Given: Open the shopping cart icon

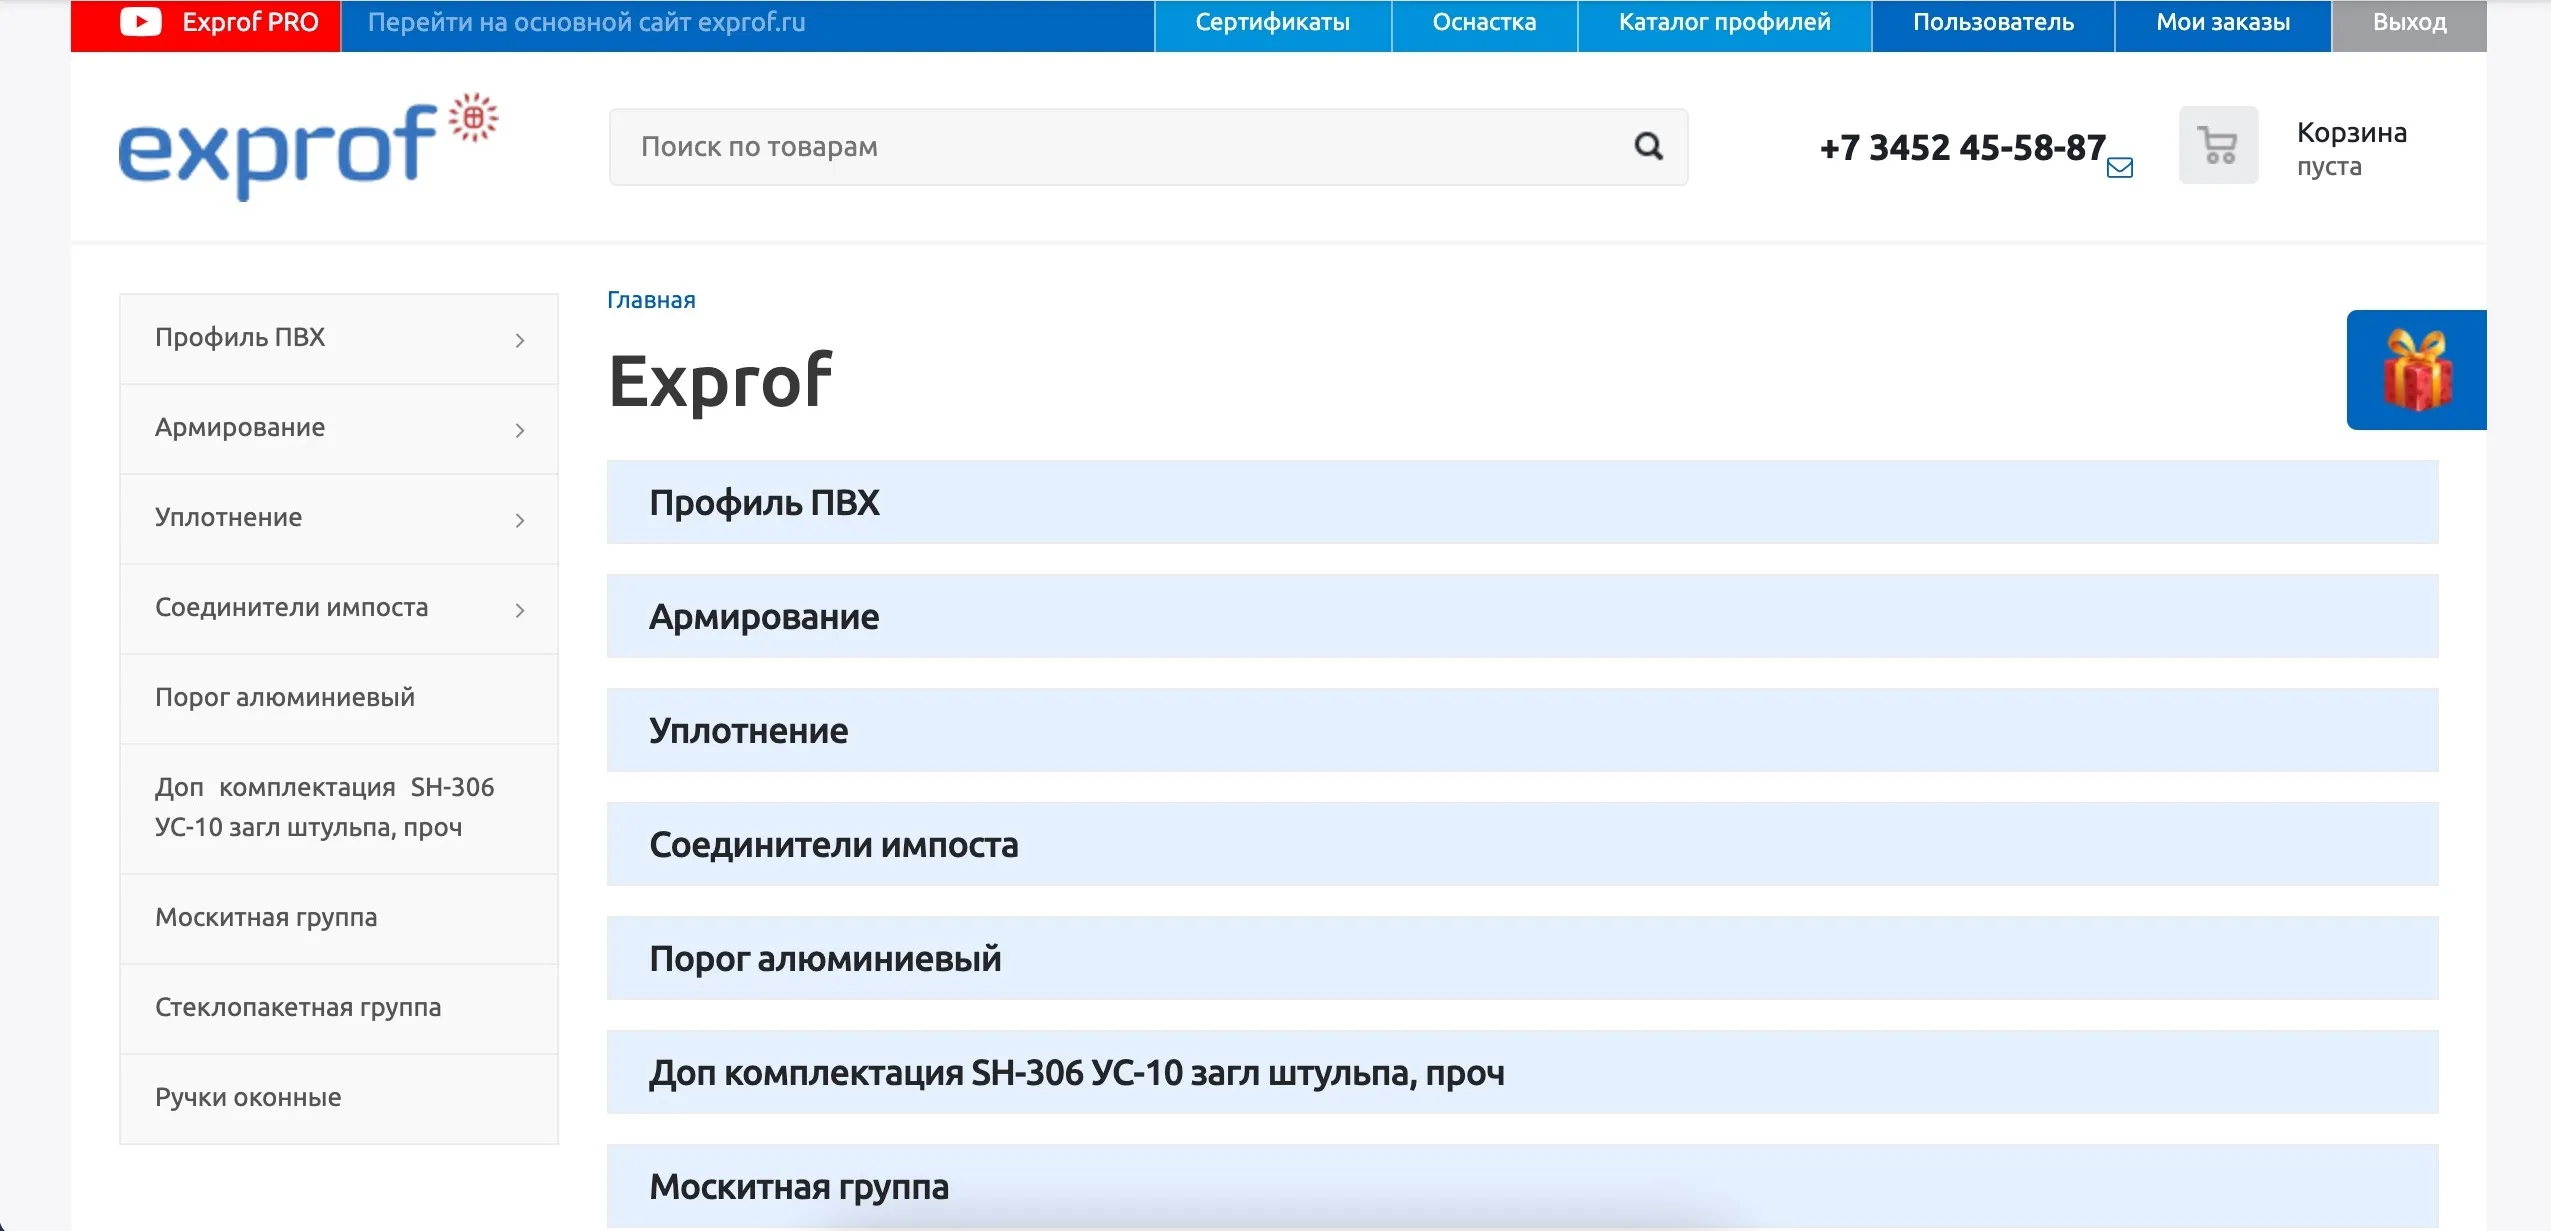Looking at the screenshot, I should coord(2218,146).
